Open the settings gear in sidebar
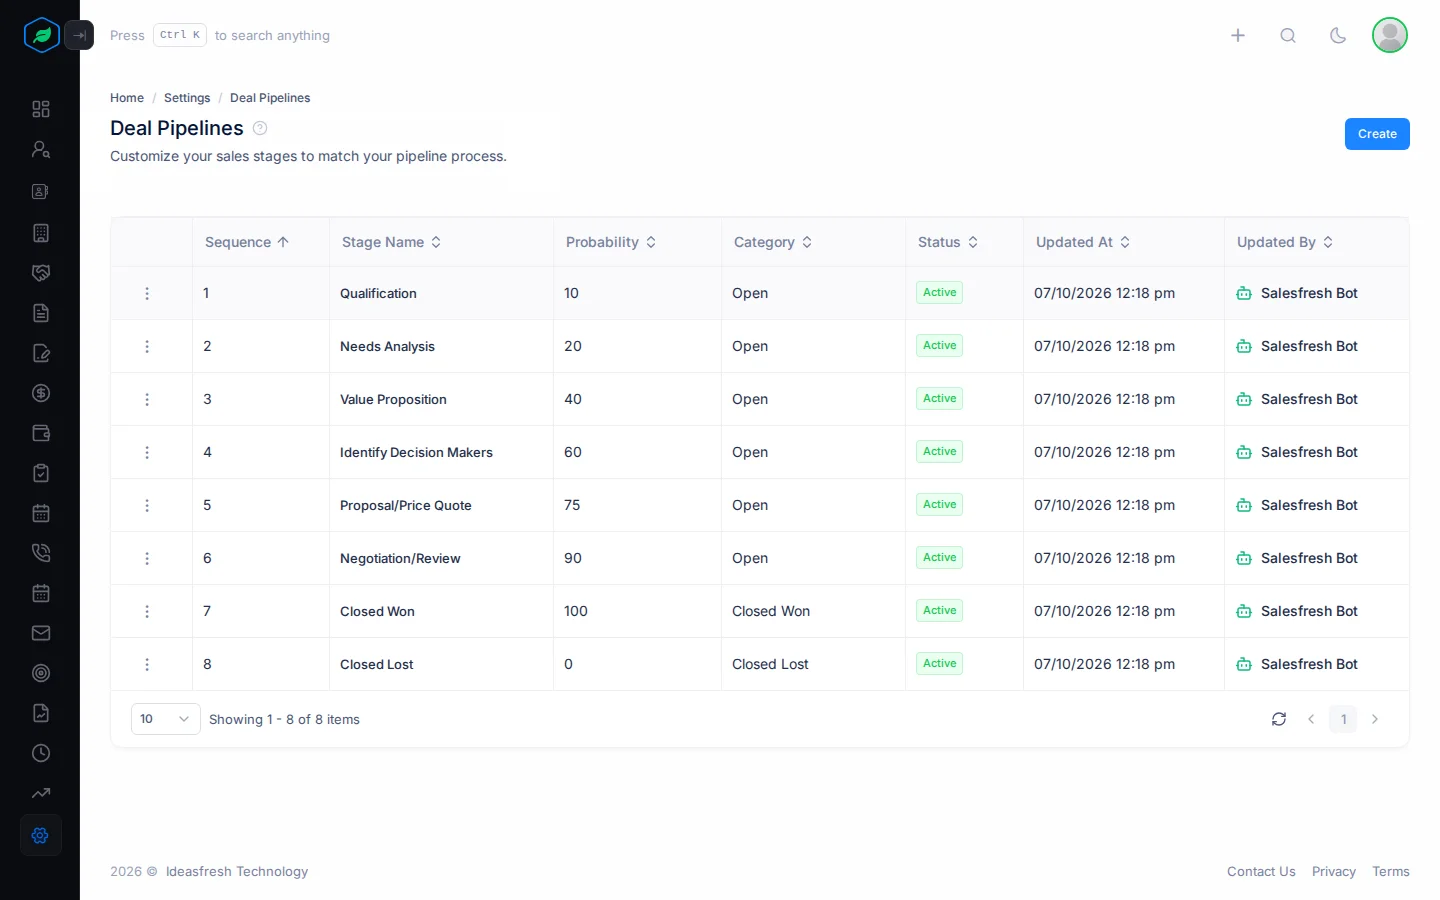 41,835
